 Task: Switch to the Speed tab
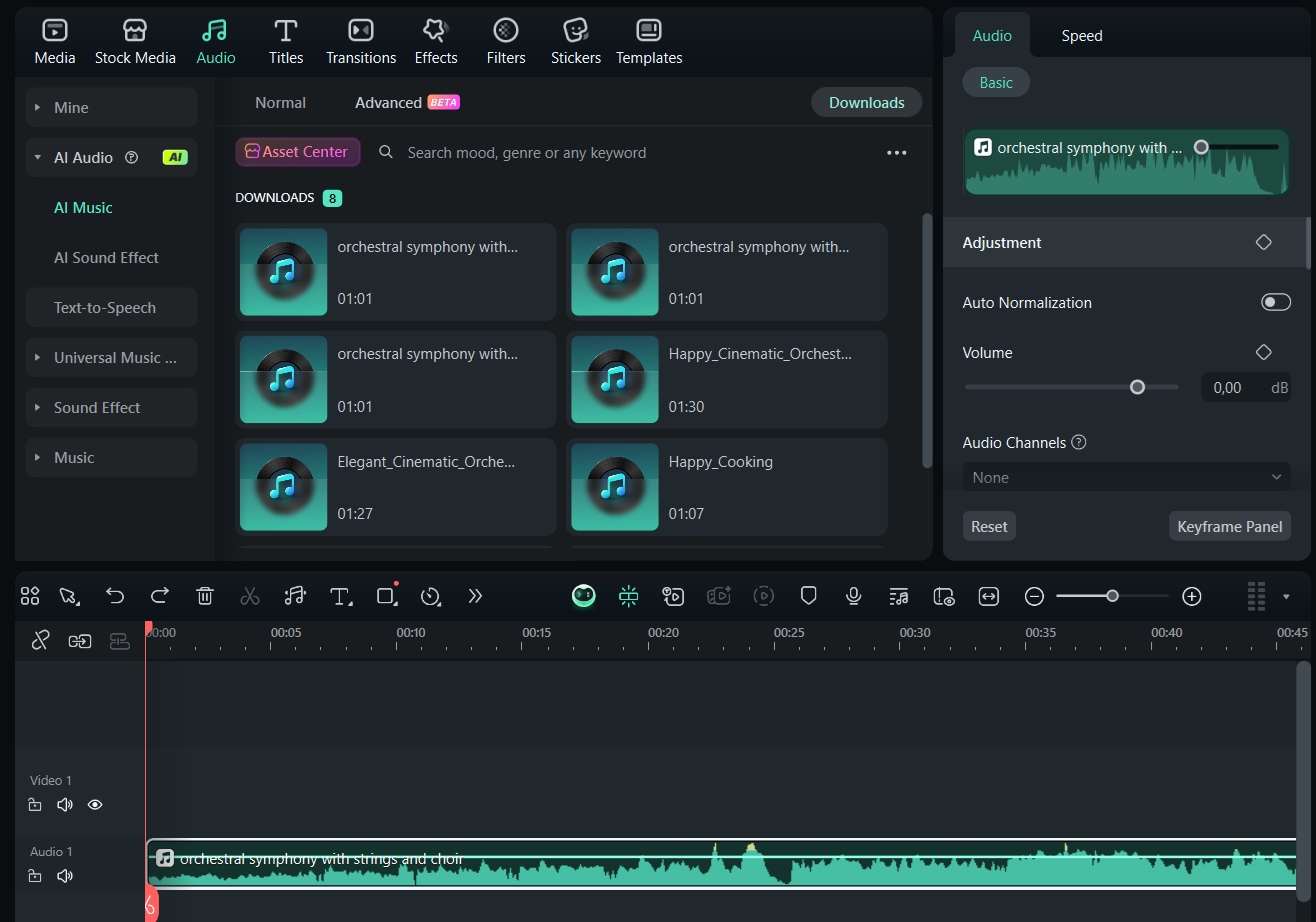(x=1082, y=35)
